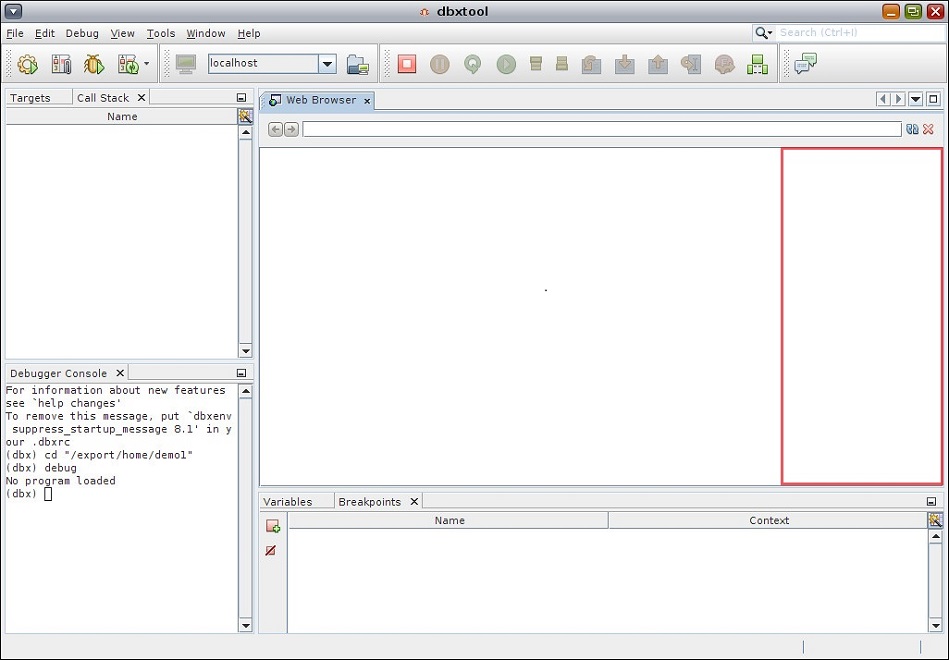
Task: Click the Step Over toolbar icon
Action: (591, 64)
